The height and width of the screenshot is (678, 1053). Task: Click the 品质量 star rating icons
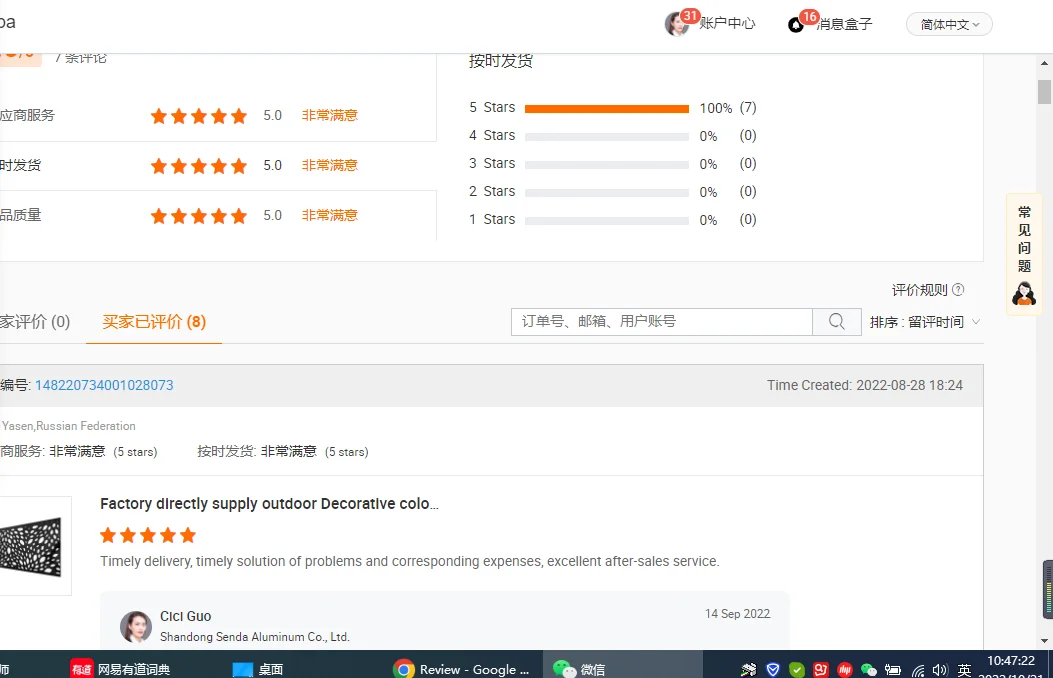[199, 216]
